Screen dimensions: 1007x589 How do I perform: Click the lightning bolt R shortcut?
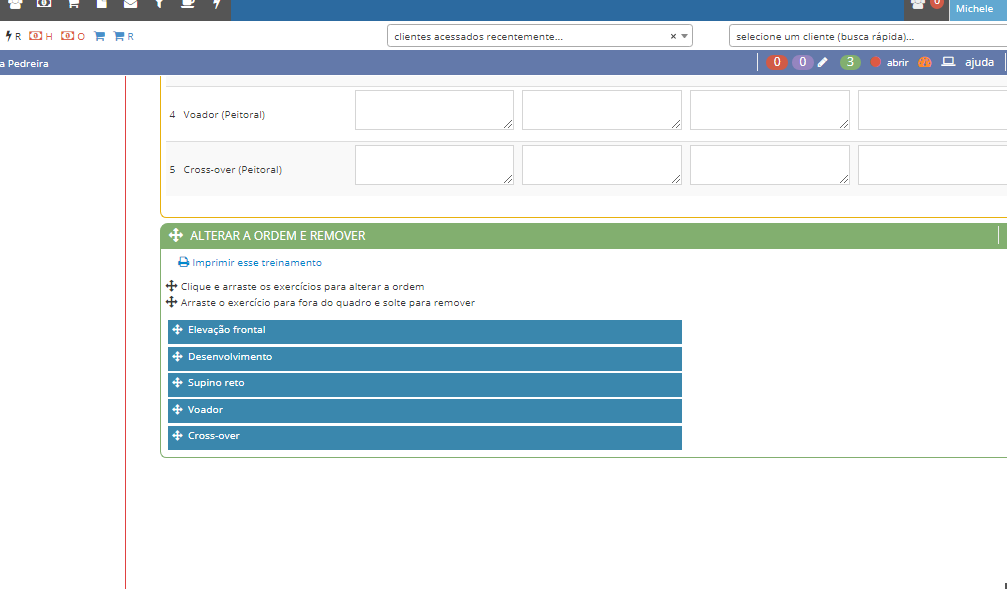[13, 36]
